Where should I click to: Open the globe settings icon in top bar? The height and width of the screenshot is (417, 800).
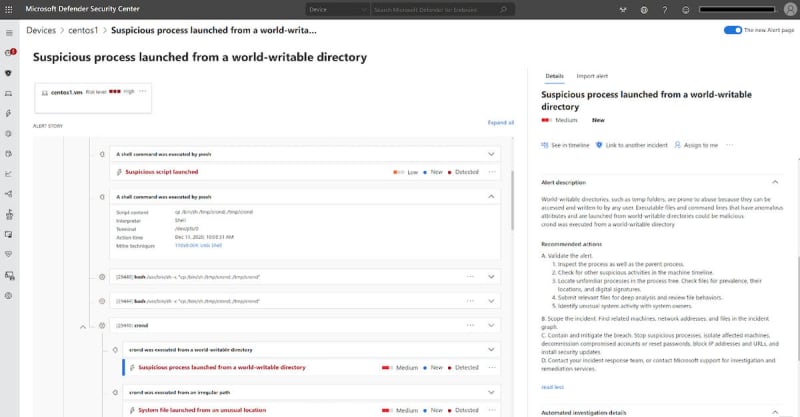pyautogui.click(x=644, y=10)
